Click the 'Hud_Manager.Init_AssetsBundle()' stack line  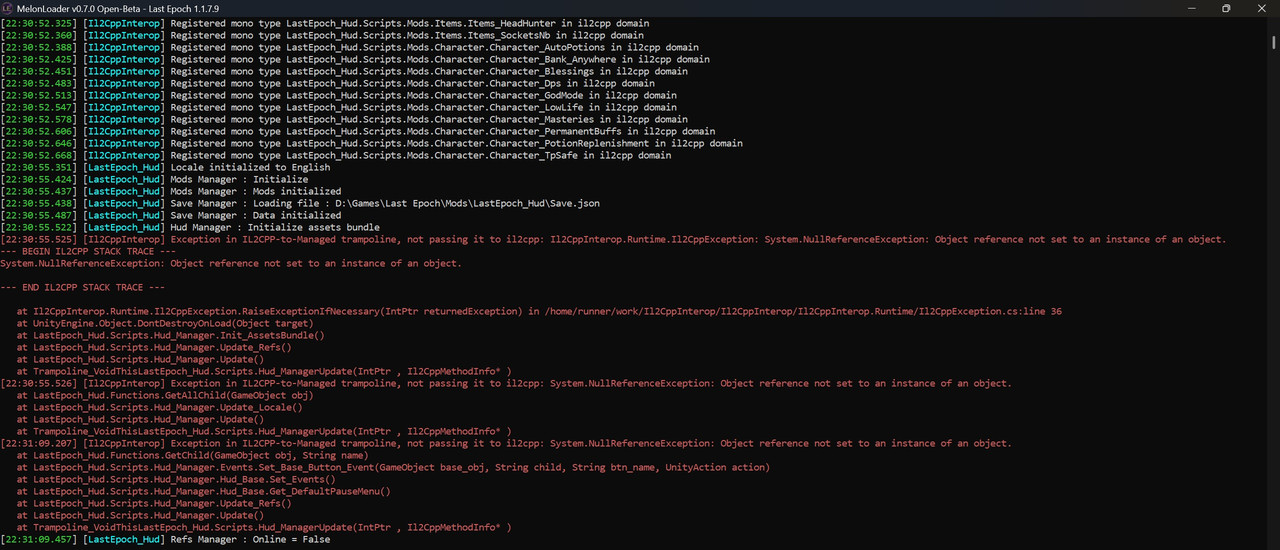click(x=170, y=335)
